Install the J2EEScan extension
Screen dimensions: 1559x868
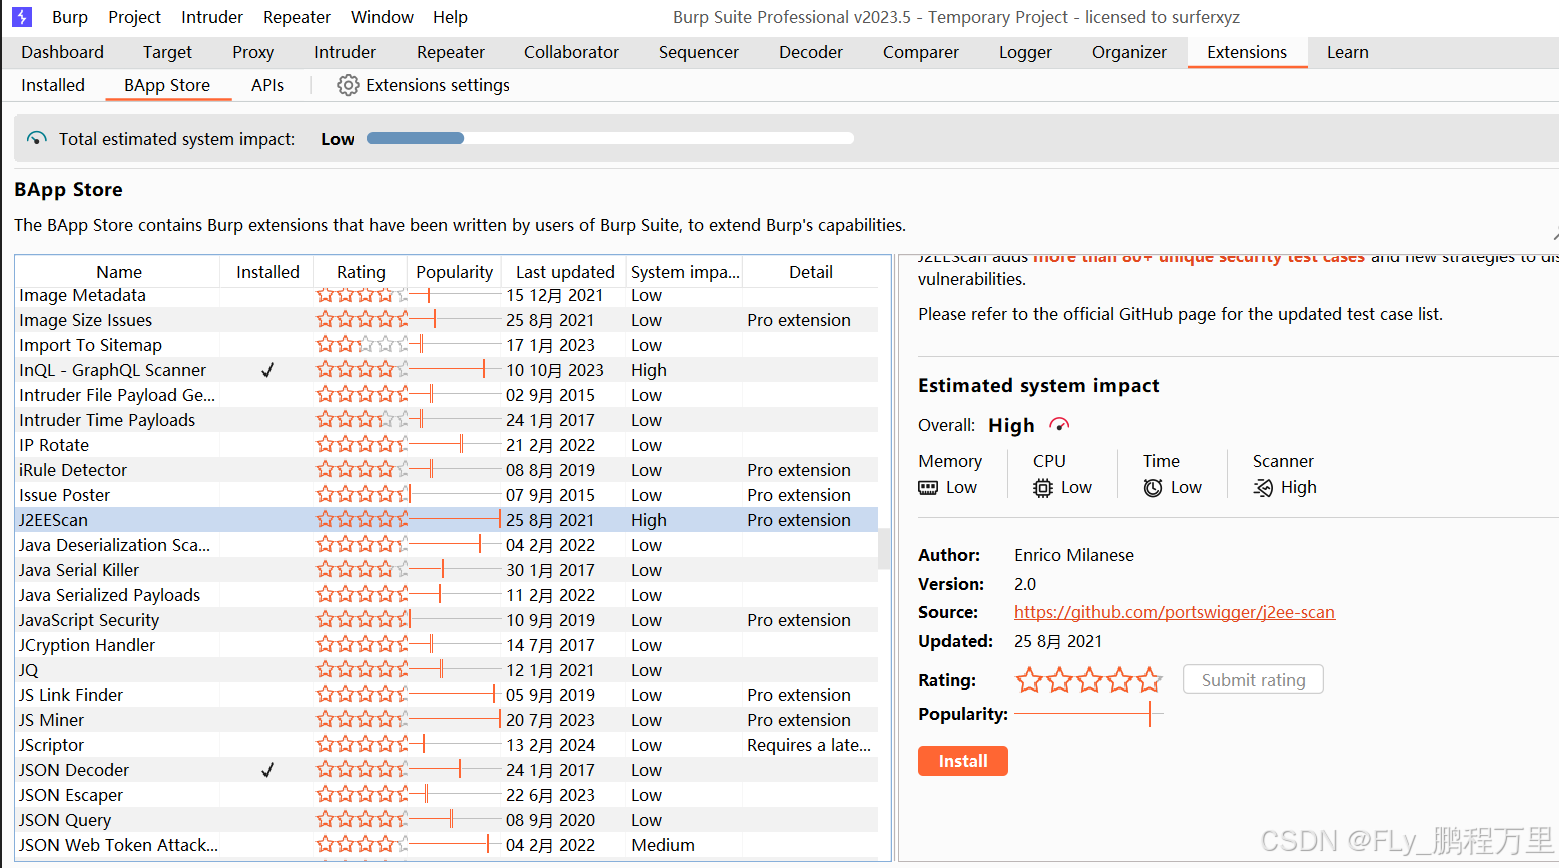962,761
